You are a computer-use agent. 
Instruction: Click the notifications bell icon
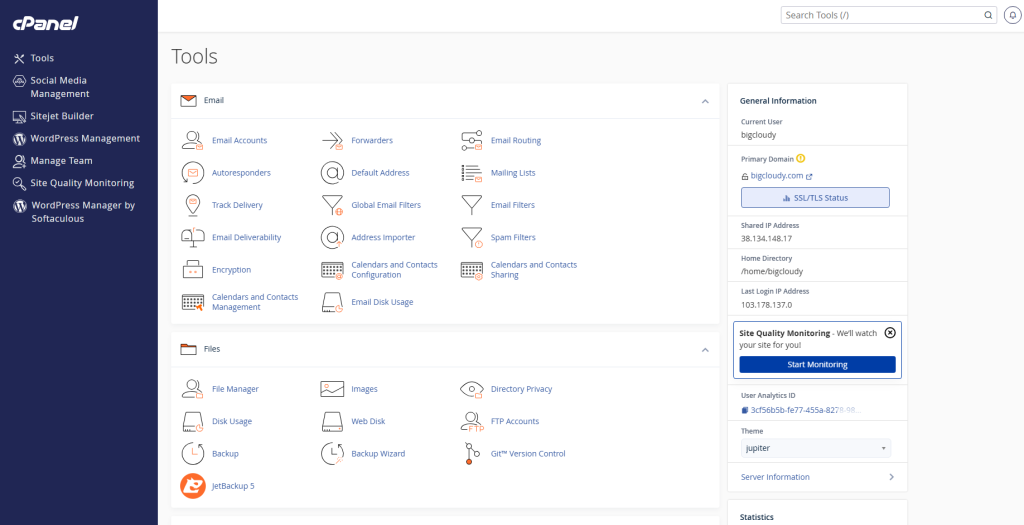pyautogui.click(x=1013, y=15)
